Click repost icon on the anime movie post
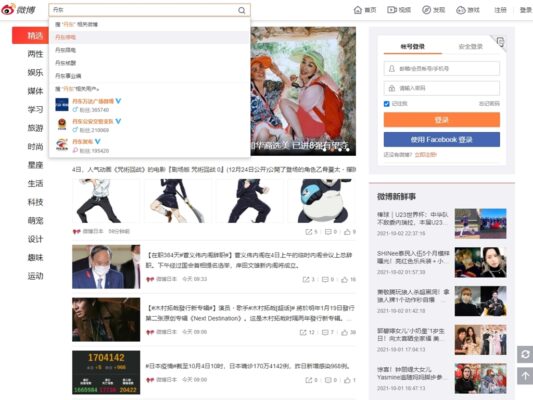This screenshot has width=533, height=400. tap(309, 232)
